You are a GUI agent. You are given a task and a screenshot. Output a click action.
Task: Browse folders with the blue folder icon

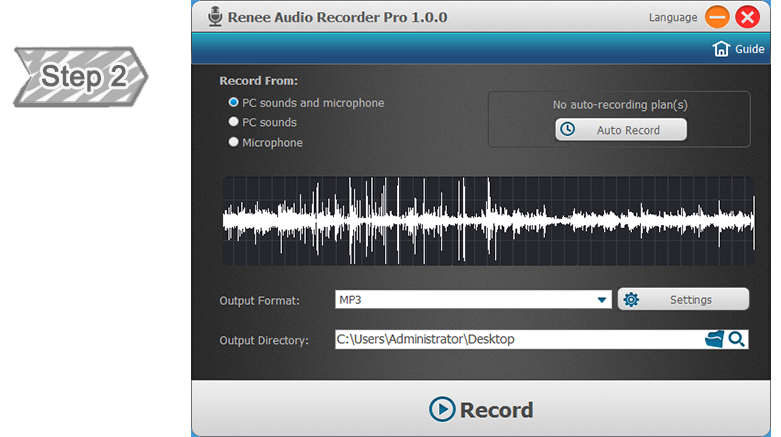tap(713, 340)
